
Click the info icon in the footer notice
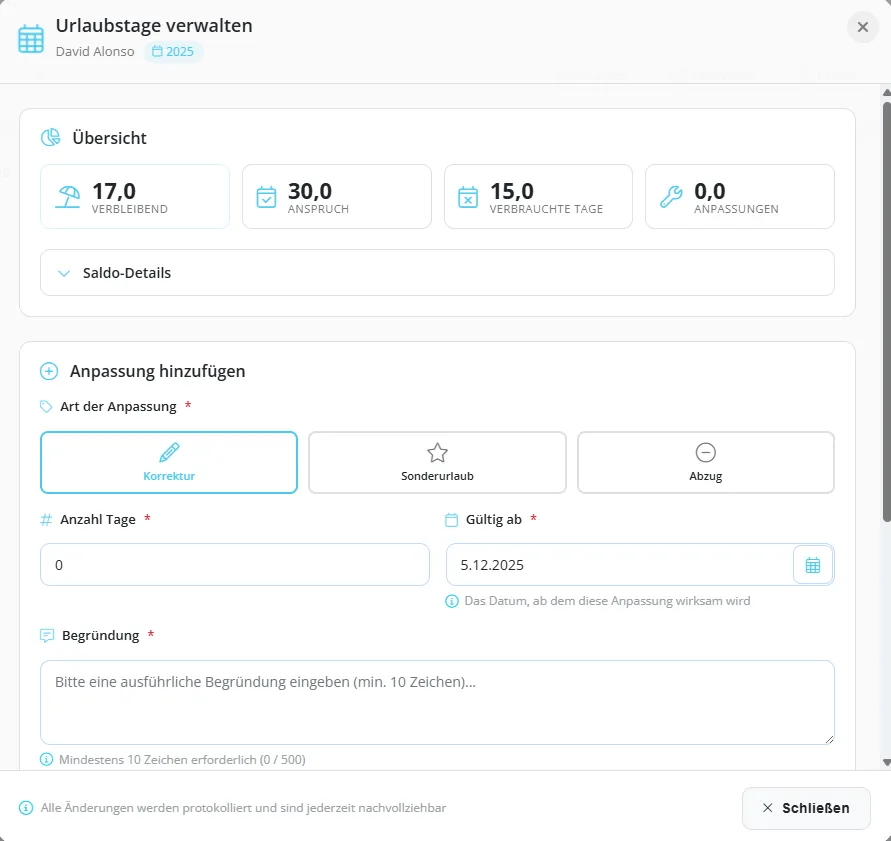click(26, 808)
